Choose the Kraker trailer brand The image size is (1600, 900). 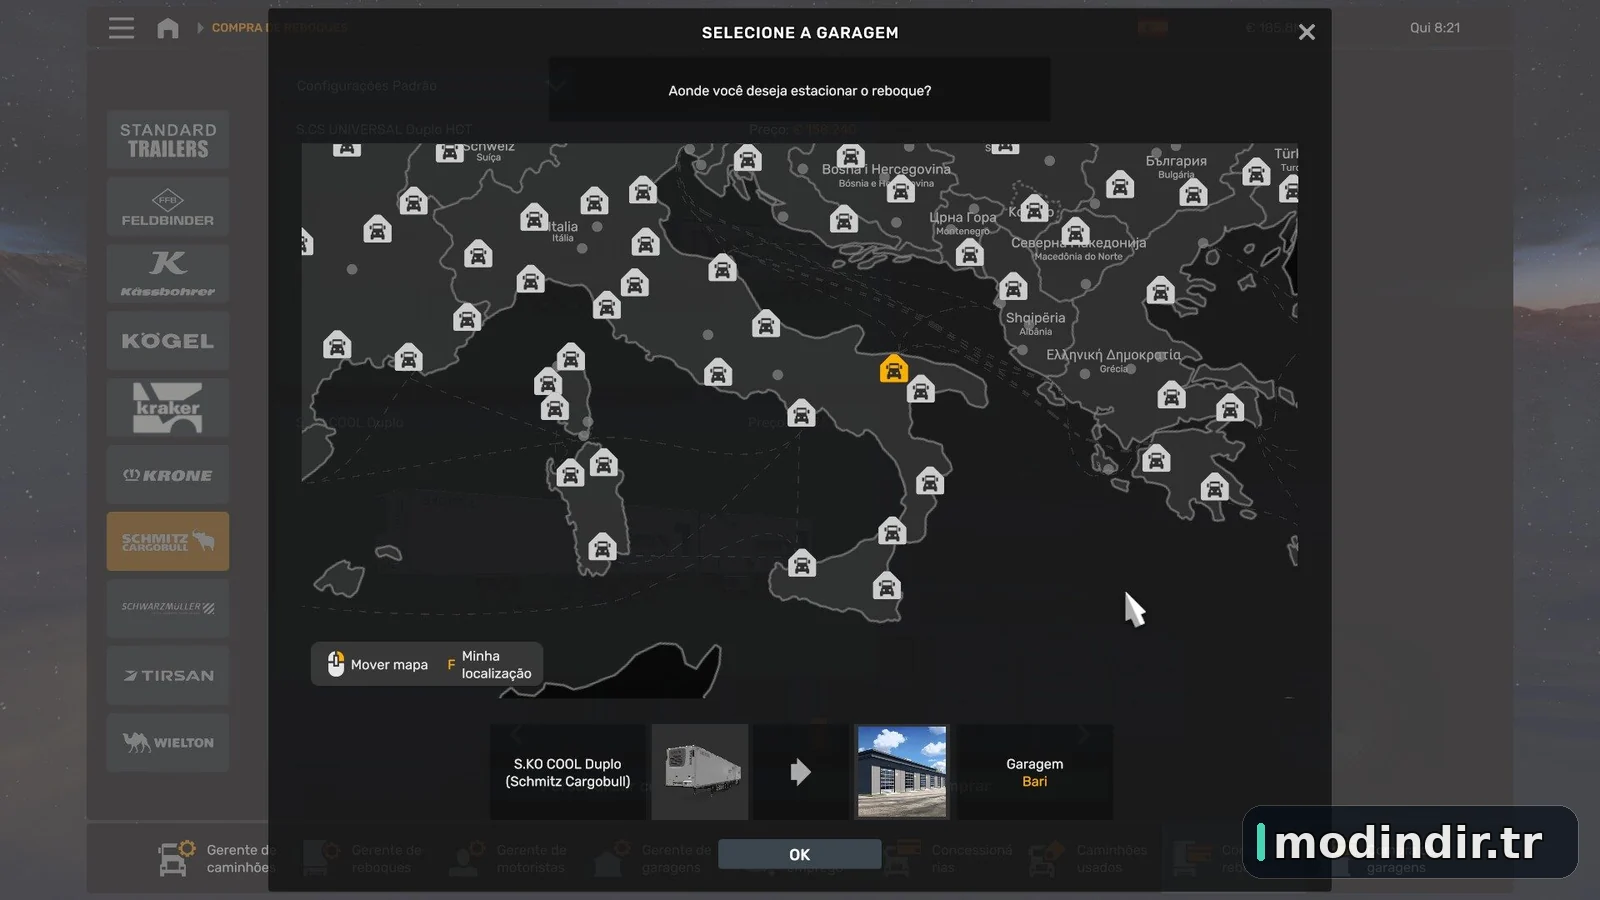click(168, 408)
